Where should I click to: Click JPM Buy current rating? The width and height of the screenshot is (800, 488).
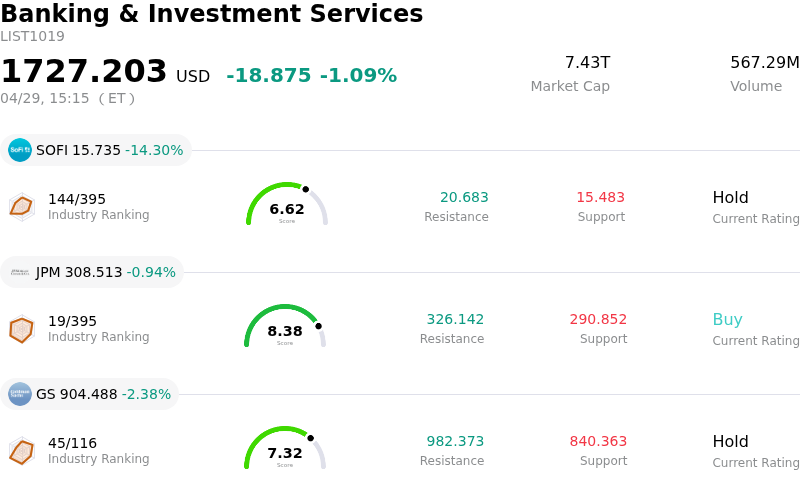pos(727,320)
